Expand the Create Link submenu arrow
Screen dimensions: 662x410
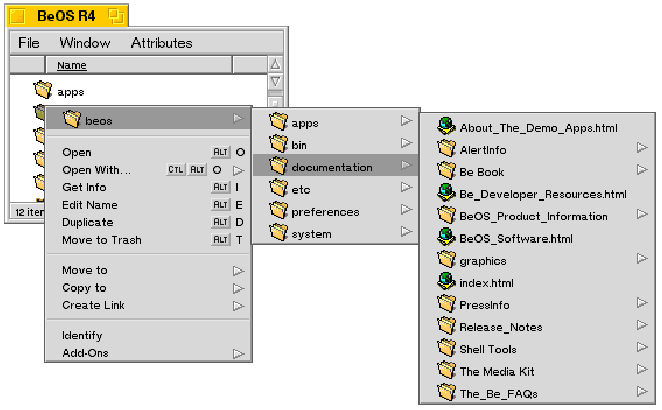[239, 305]
